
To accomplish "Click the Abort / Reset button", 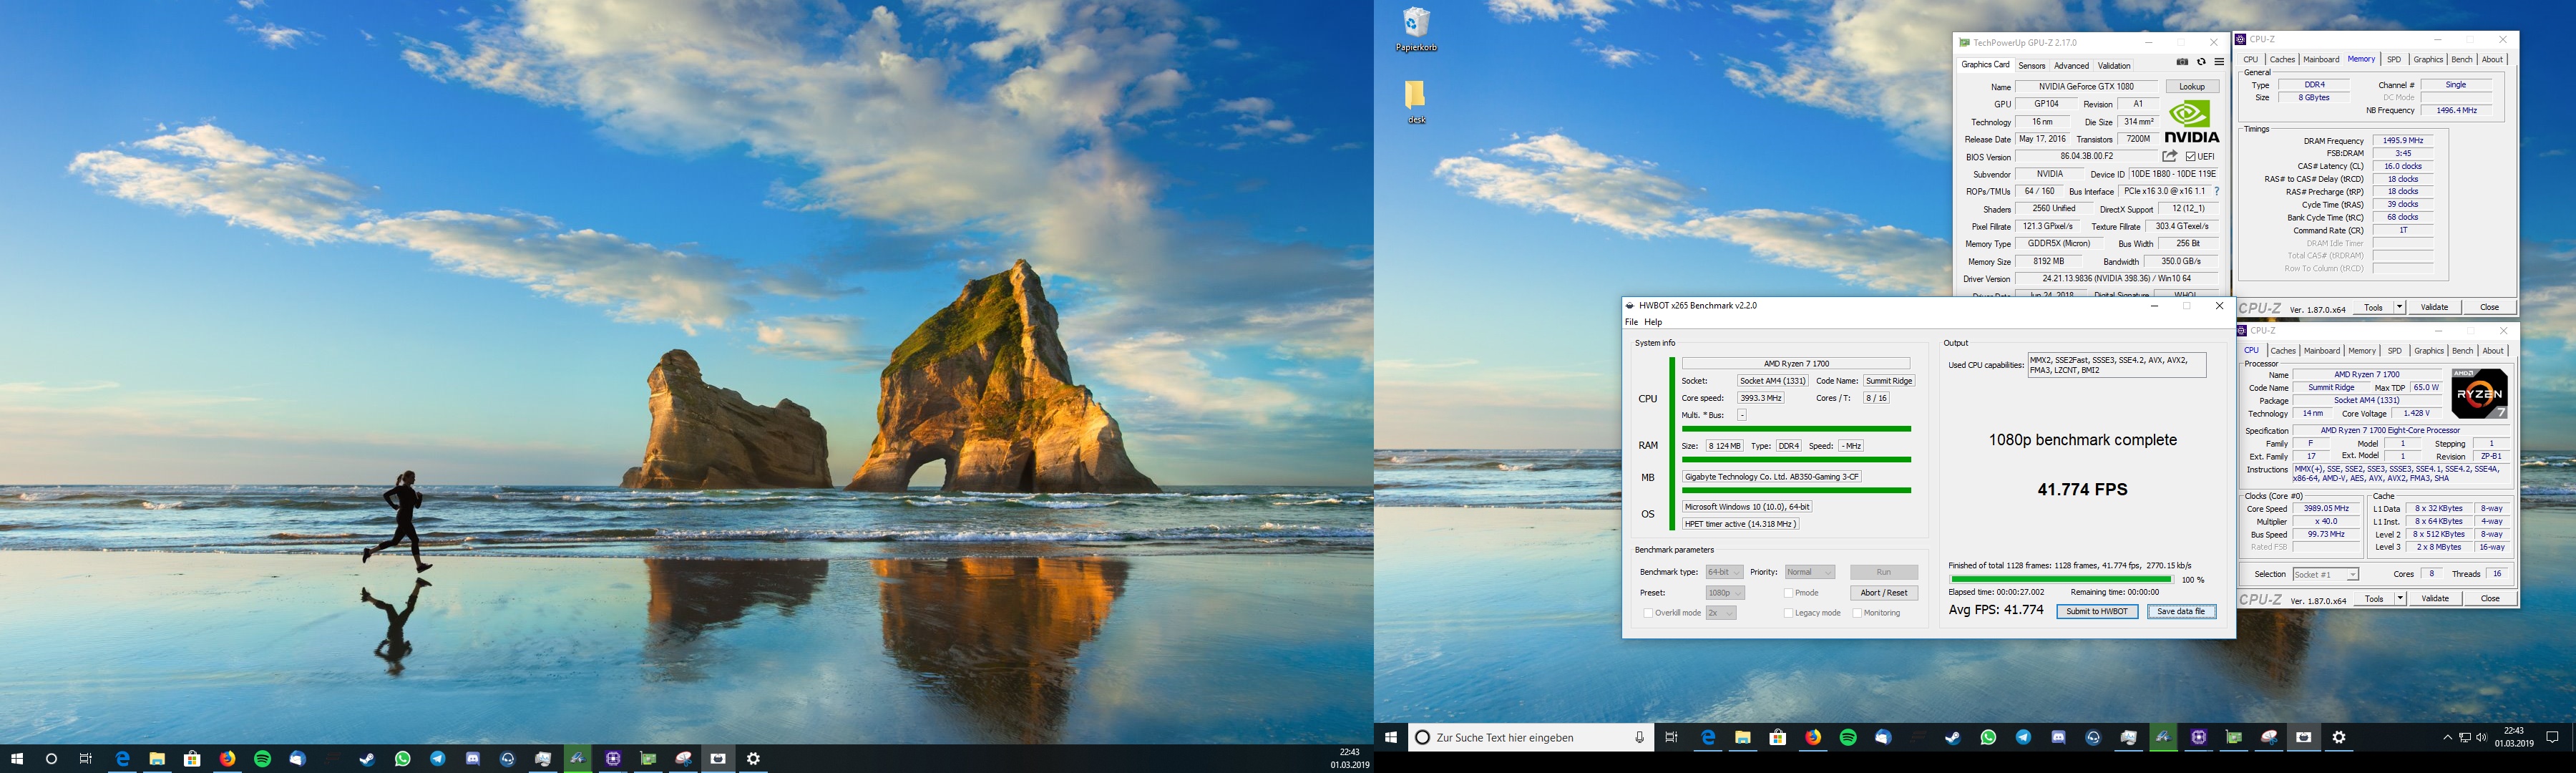I will pyautogui.click(x=1884, y=593).
